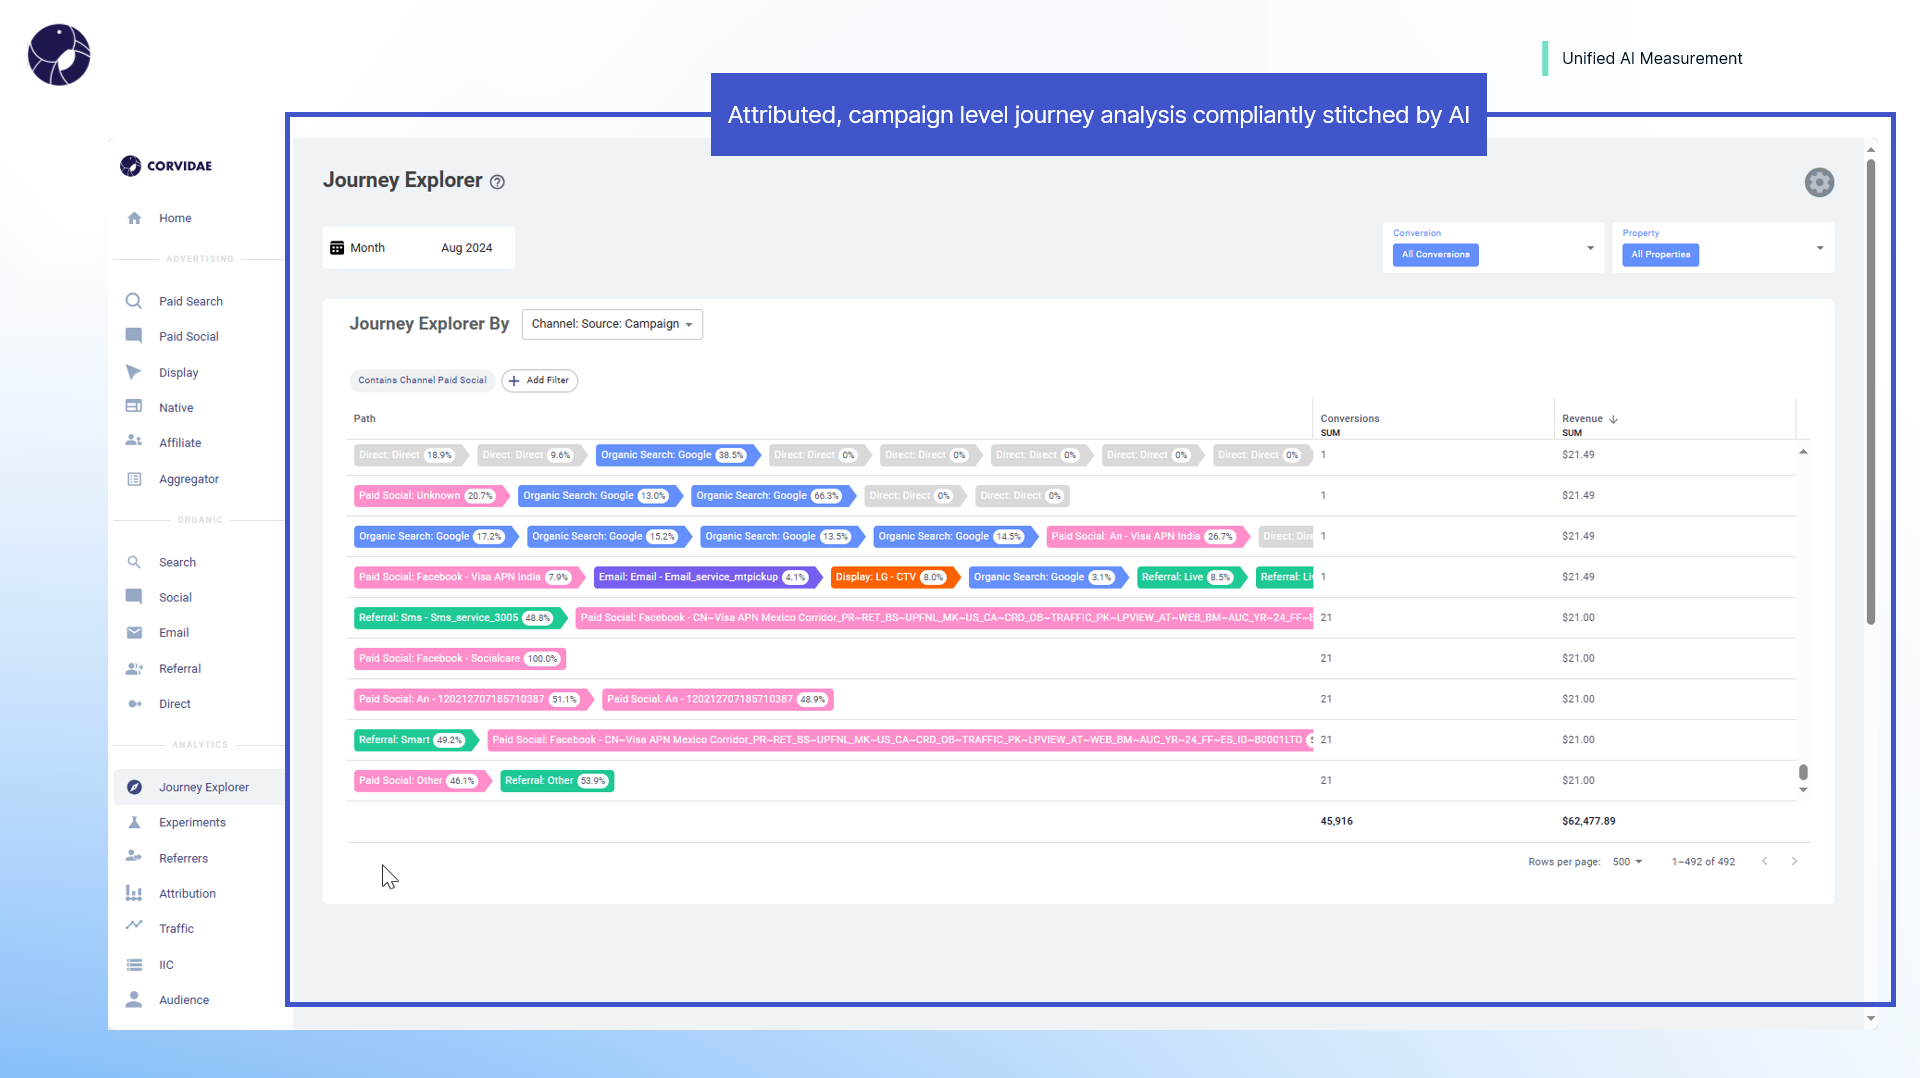Open the Channel: Source: Campaign dropdown

point(611,324)
